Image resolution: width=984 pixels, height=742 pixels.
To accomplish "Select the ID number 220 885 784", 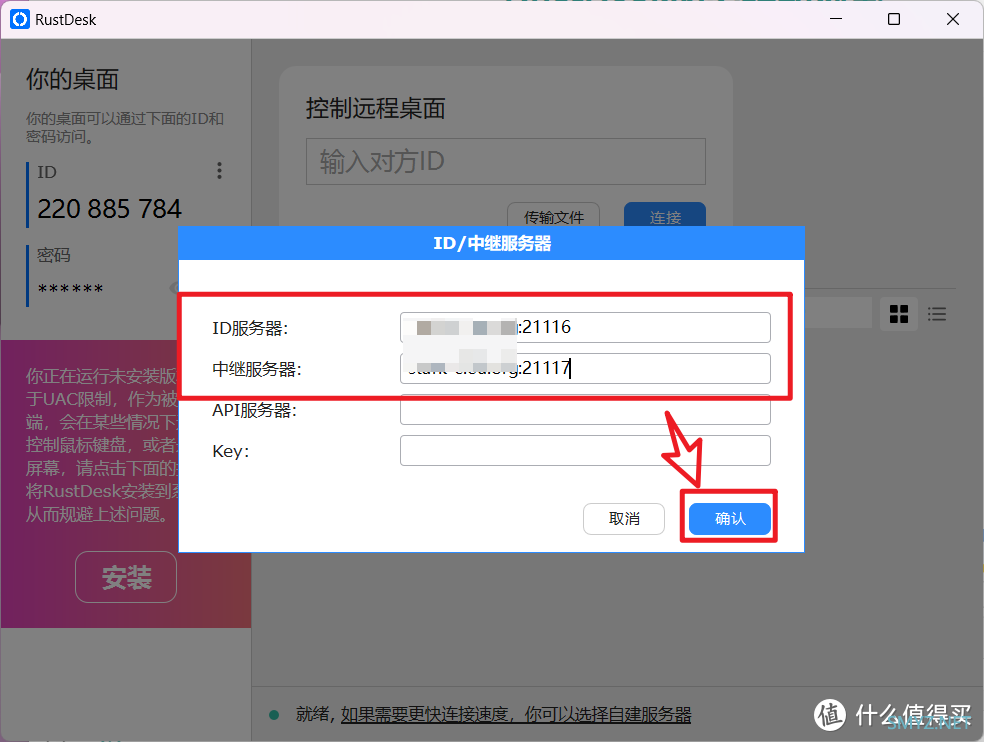I will click(109, 208).
